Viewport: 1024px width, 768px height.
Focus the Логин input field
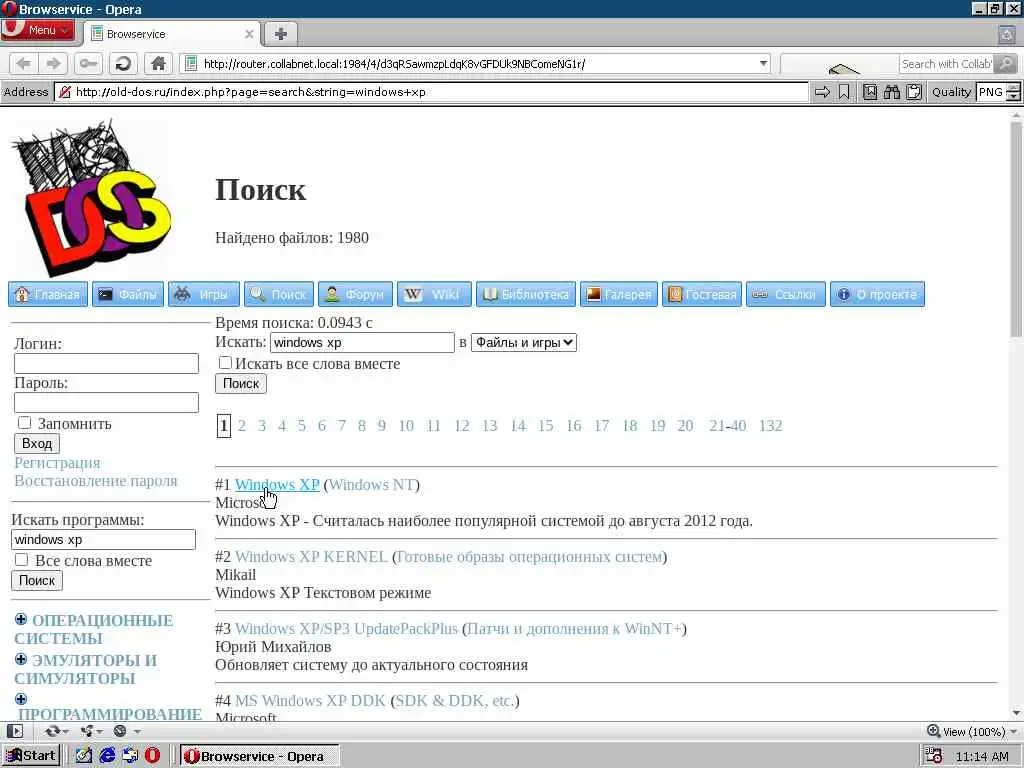pyautogui.click(x=106, y=364)
